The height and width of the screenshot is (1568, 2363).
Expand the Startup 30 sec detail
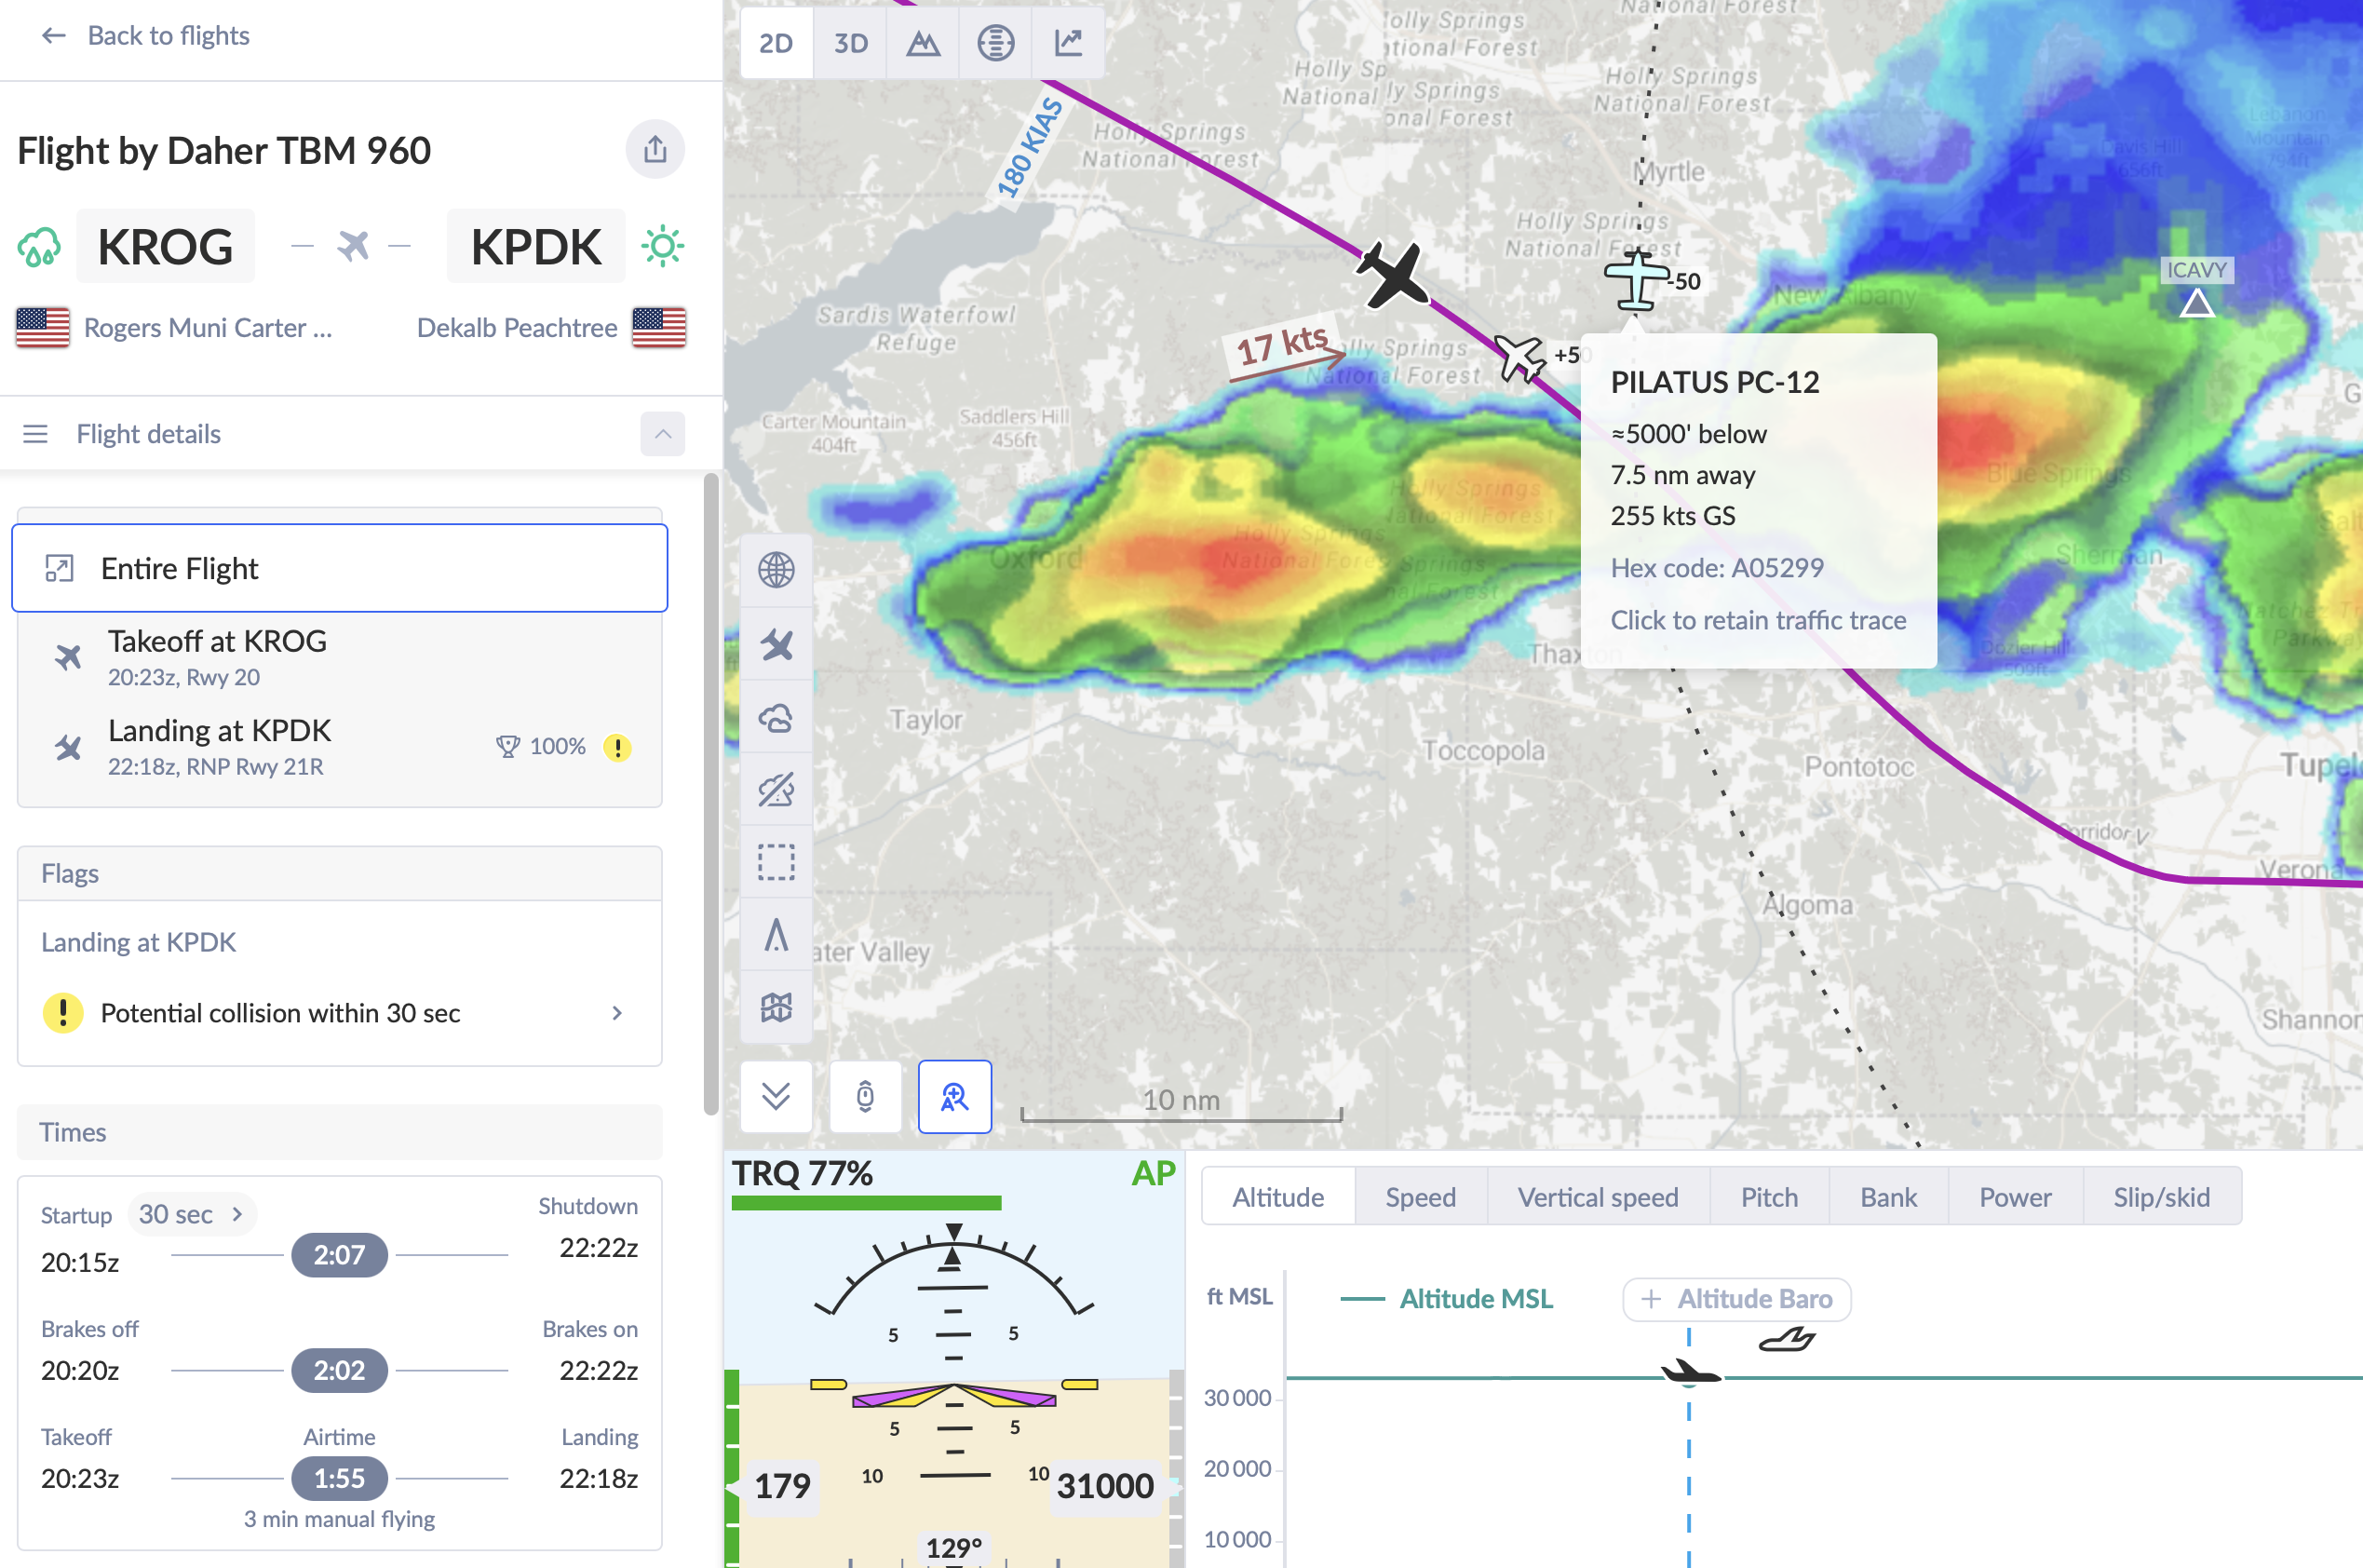pos(192,1214)
